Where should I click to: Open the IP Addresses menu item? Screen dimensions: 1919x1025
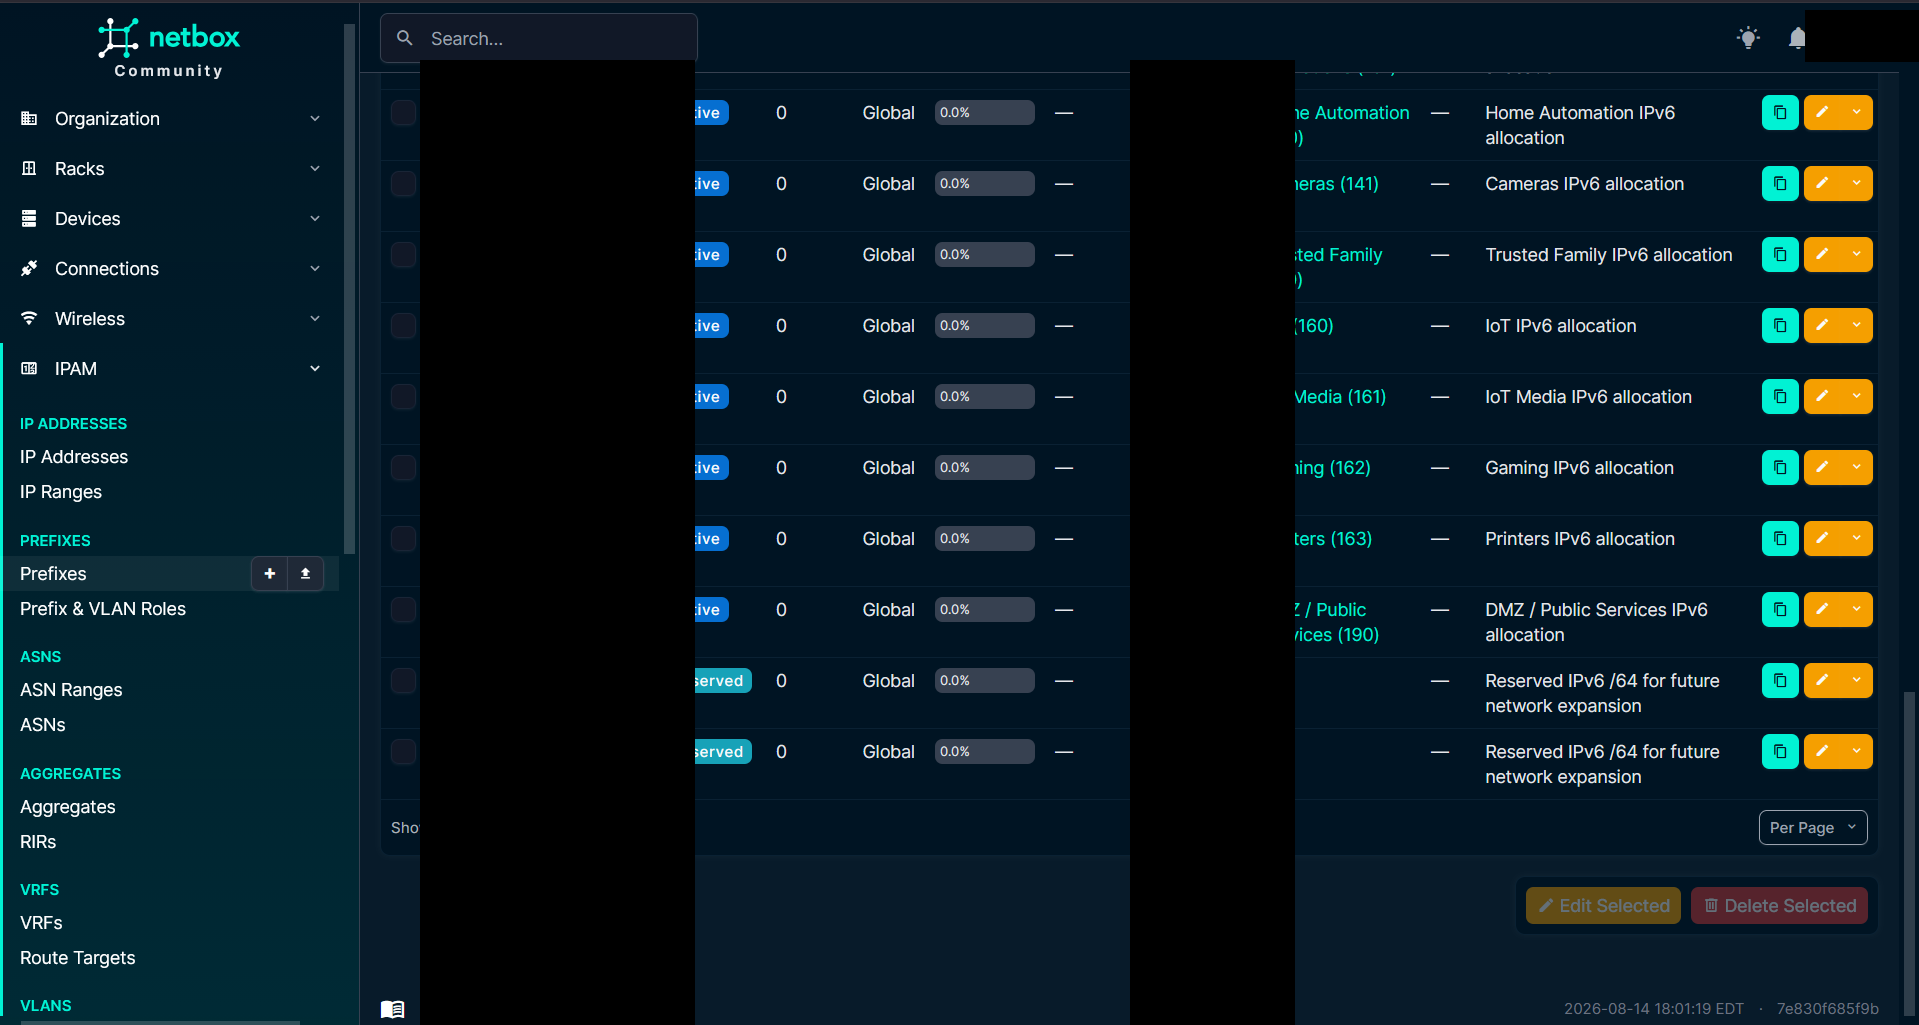(x=74, y=457)
